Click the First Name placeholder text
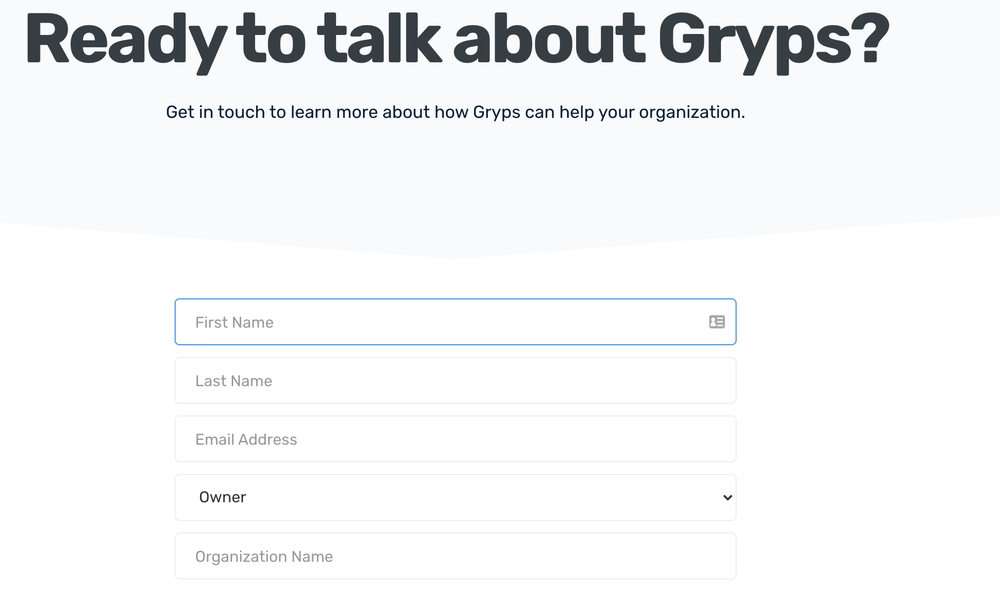1000x589 pixels. coord(232,322)
